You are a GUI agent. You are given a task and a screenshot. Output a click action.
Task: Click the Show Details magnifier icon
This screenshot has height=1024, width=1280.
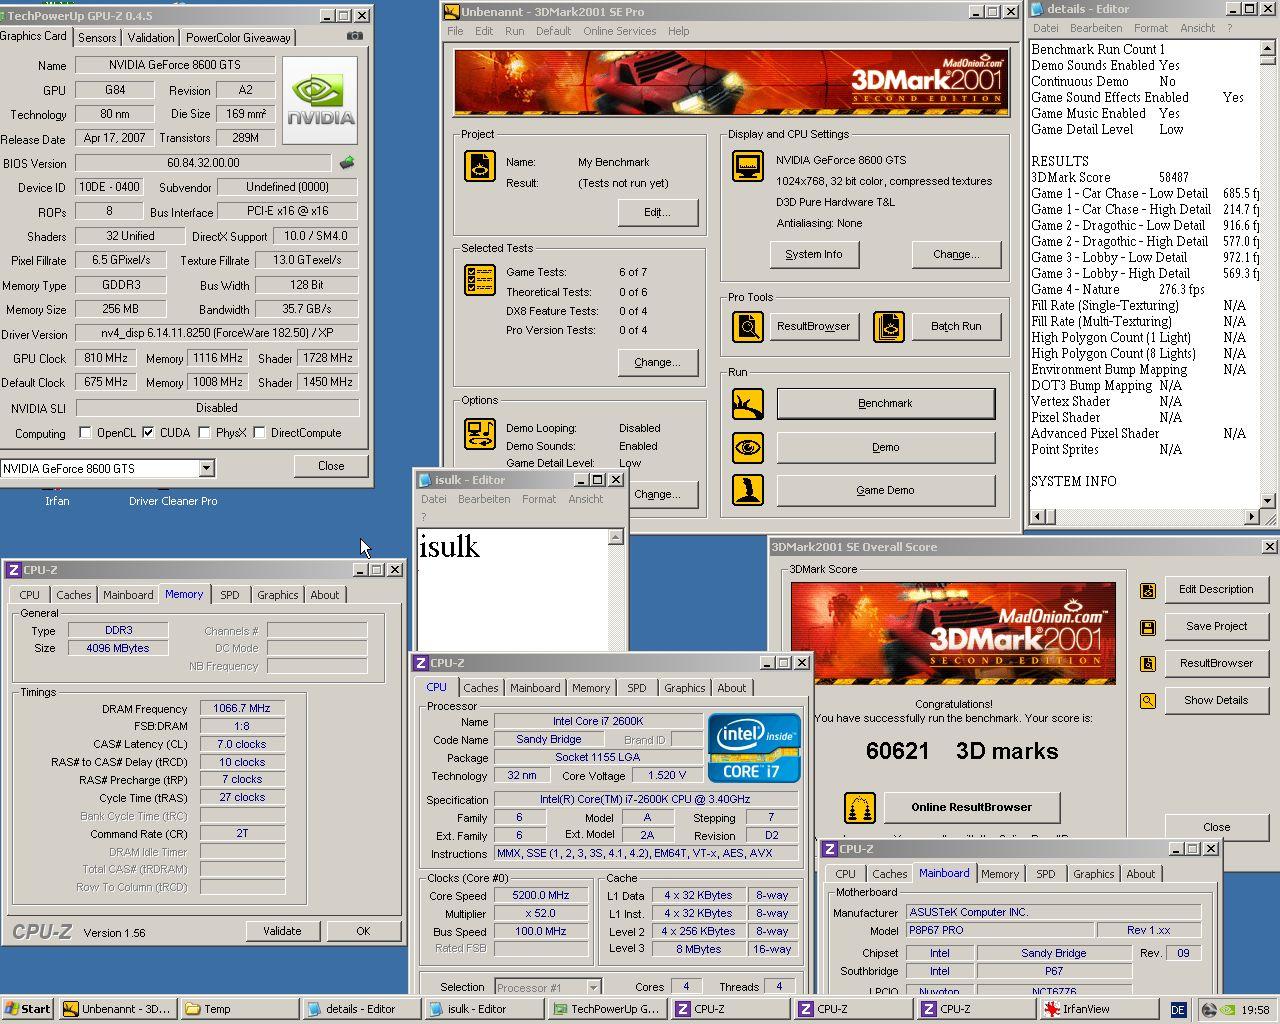tap(1148, 701)
